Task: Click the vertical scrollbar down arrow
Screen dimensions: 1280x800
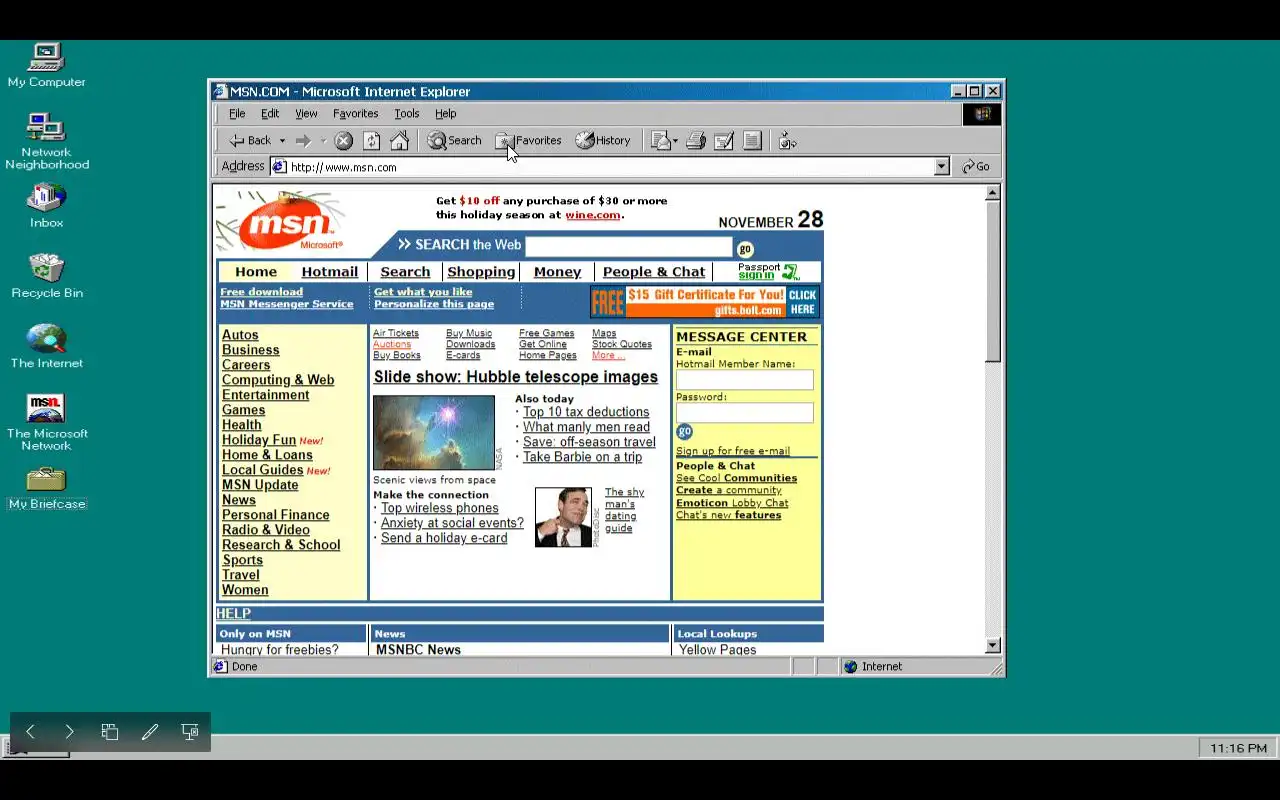Action: (993, 646)
